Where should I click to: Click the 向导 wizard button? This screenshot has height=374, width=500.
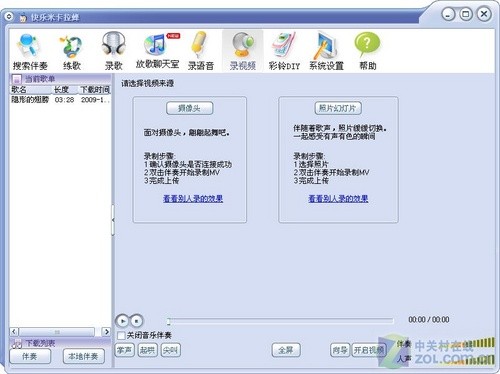click(340, 350)
